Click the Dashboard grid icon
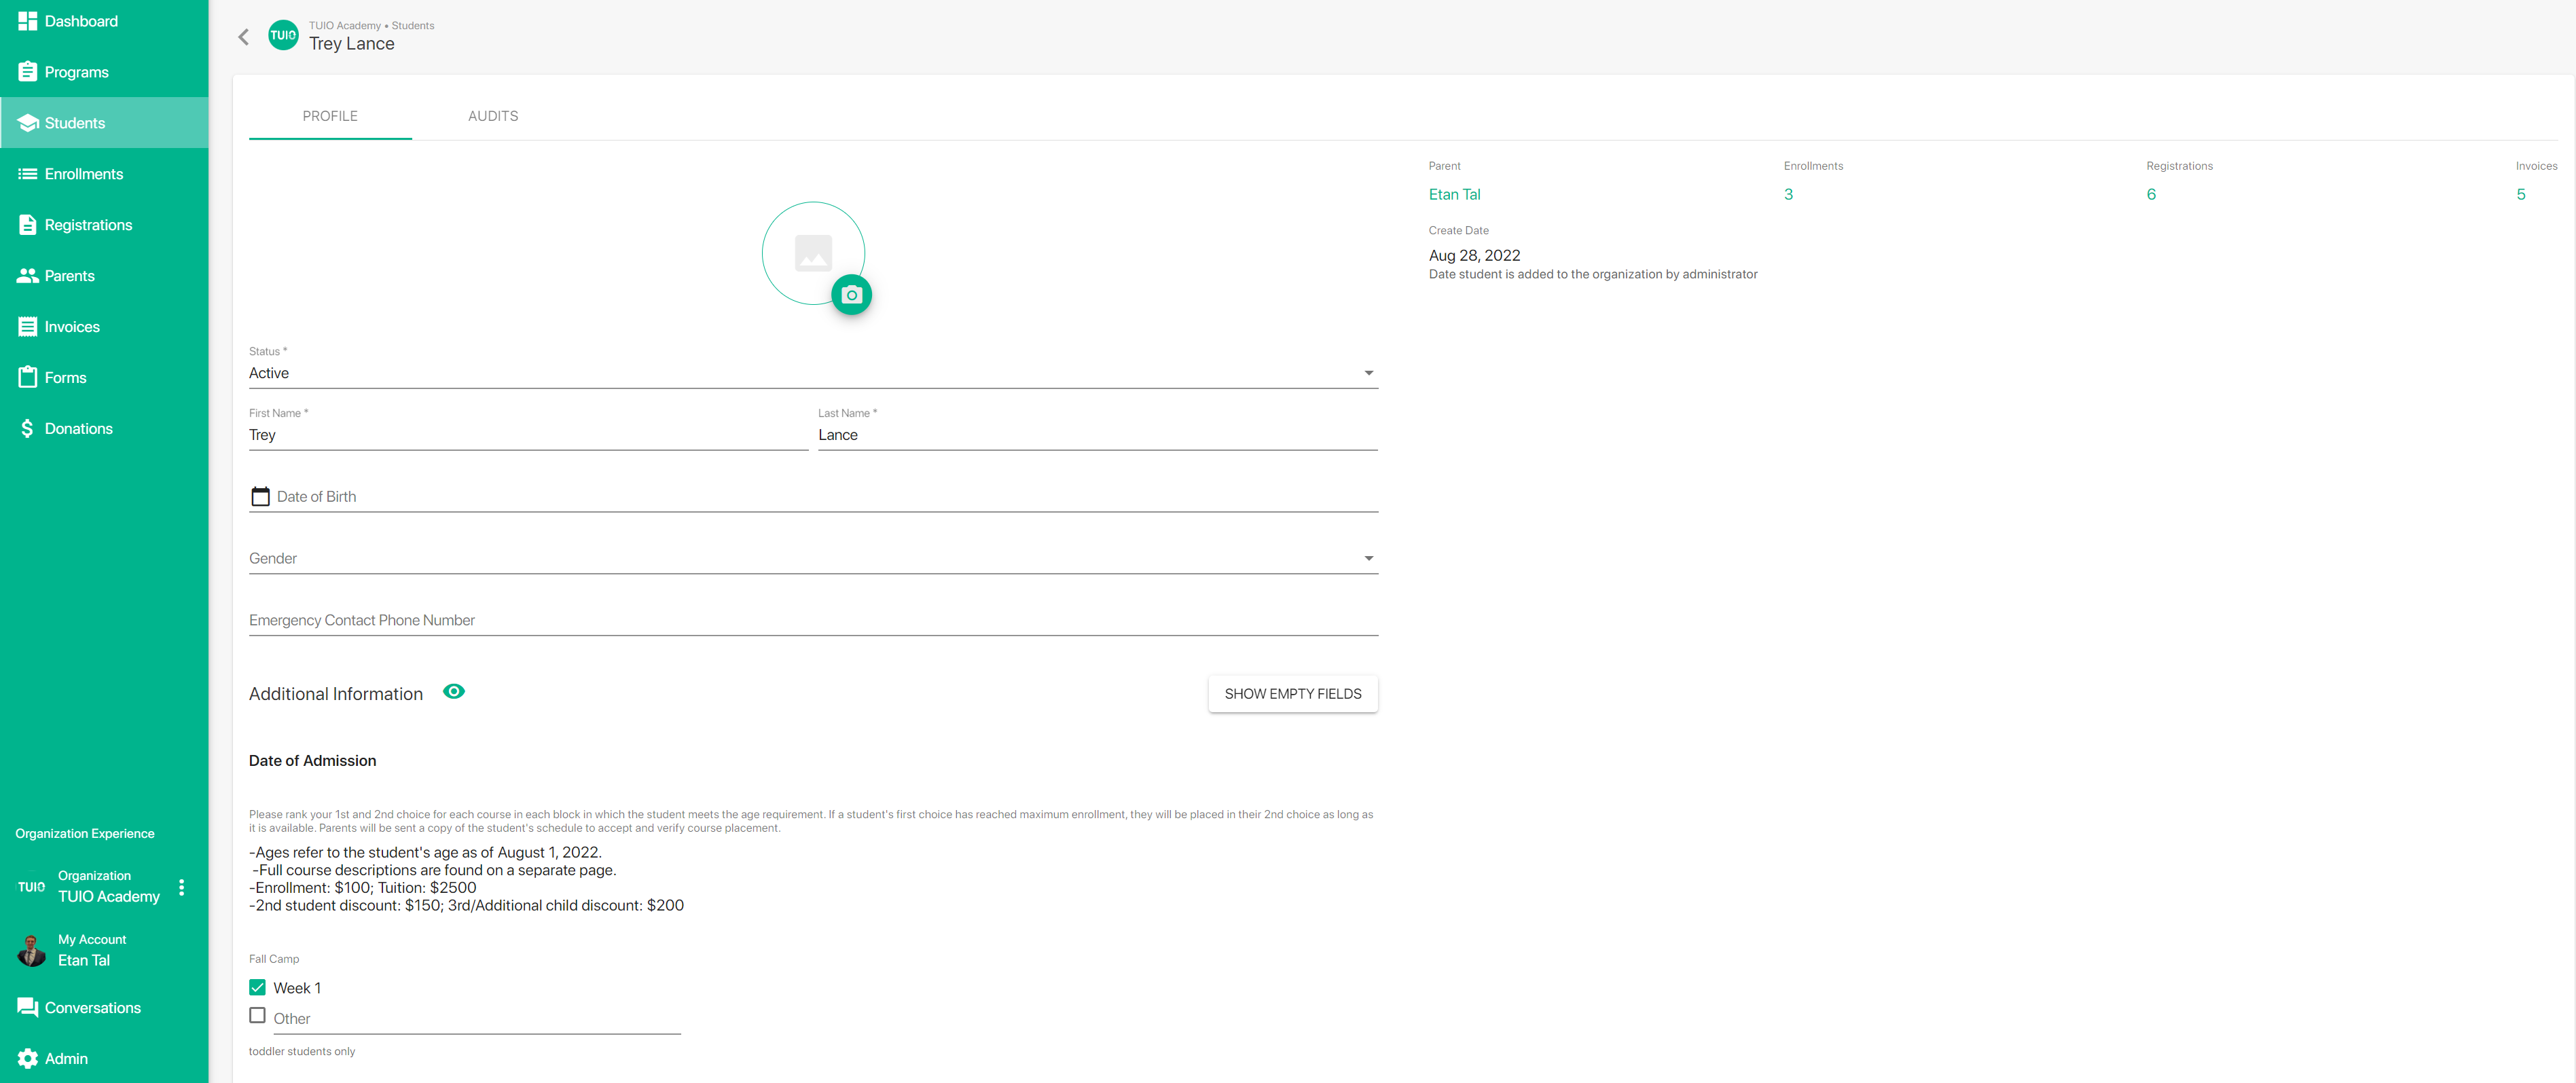 (27, 21)
